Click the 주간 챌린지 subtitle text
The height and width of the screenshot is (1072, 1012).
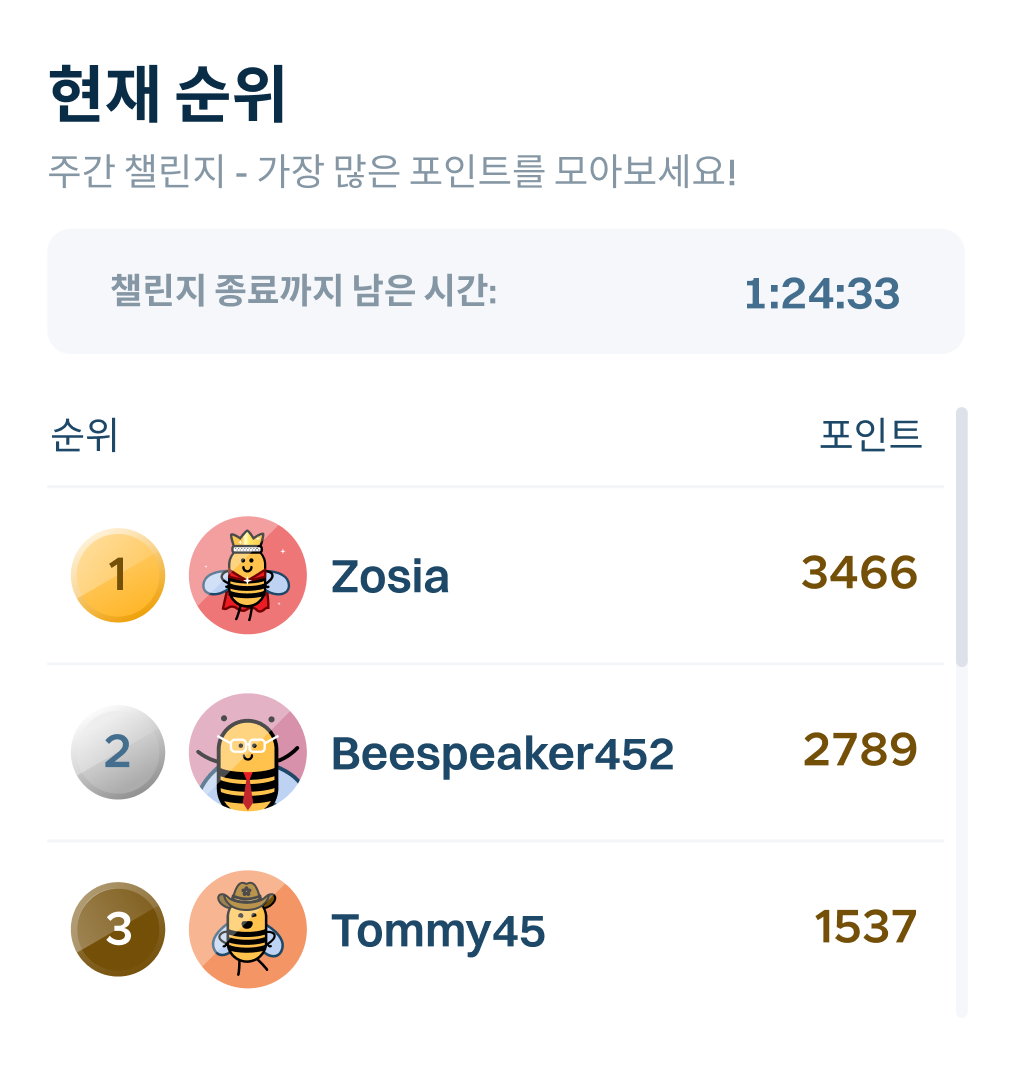point(392,173)
